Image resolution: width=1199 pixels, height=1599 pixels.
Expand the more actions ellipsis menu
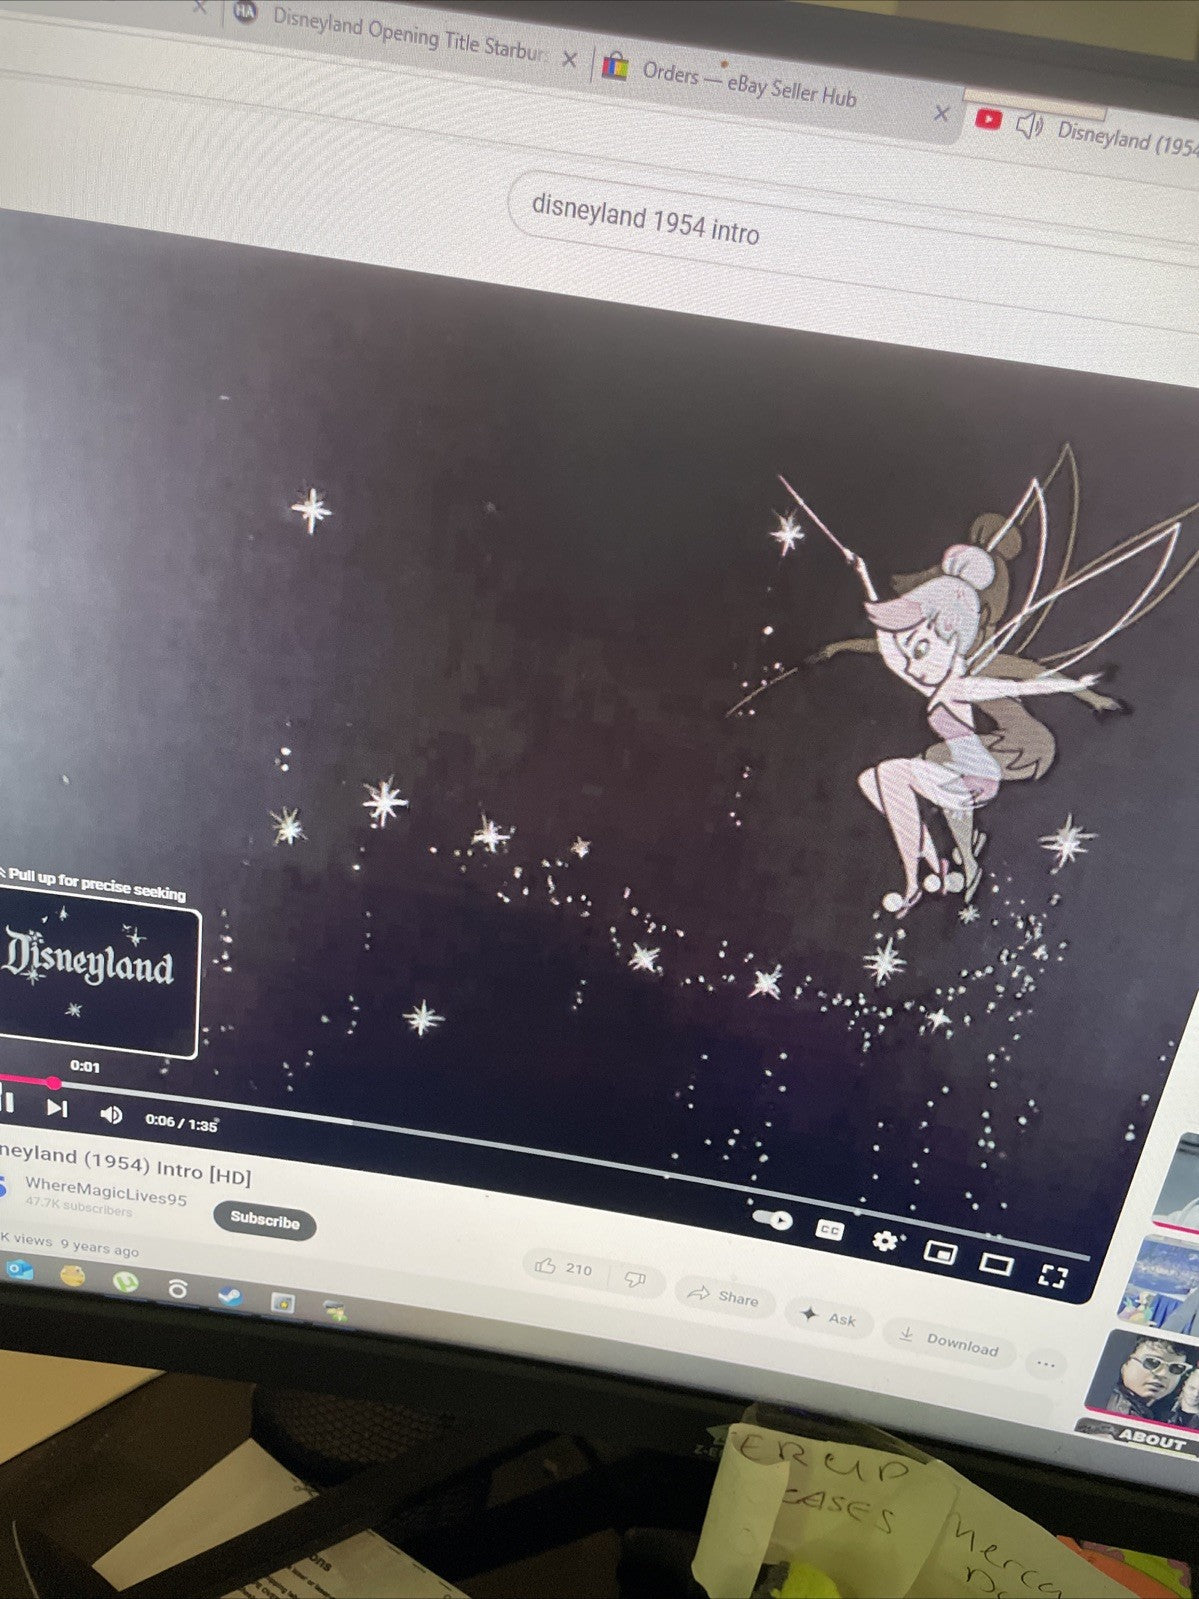click(x=1045, y=1363)
